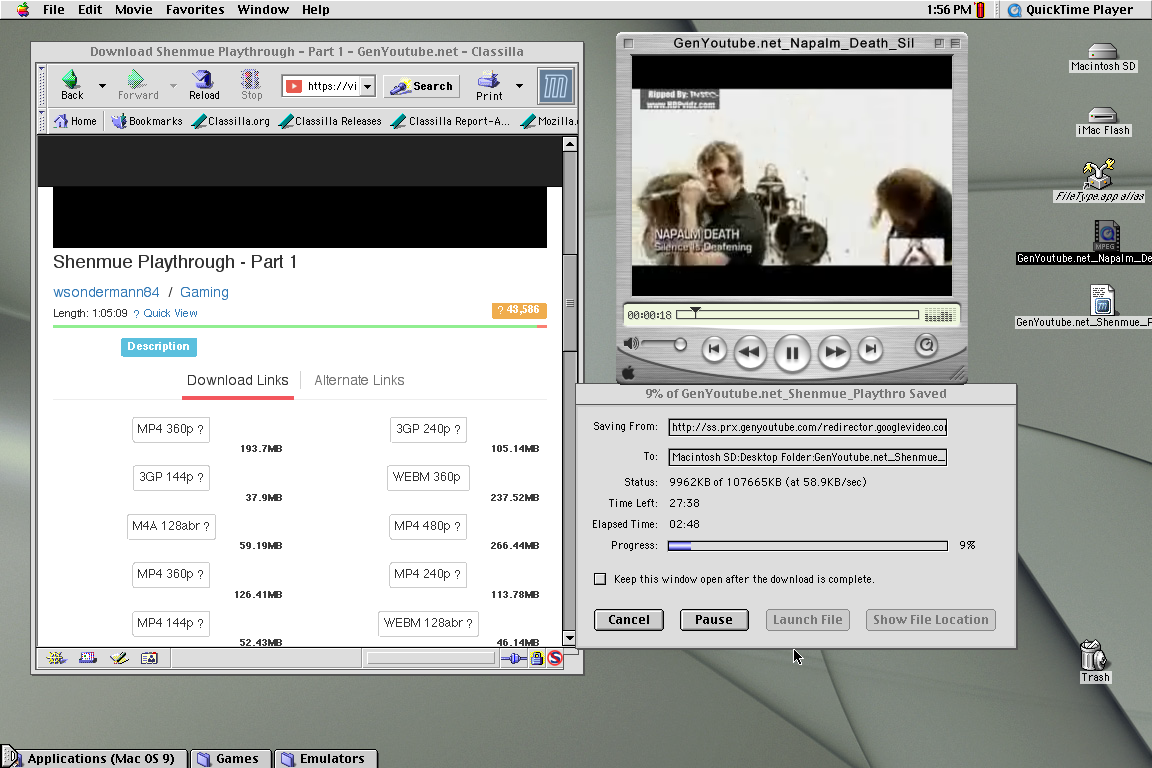Click the QuickTime volume slider knob
The width and height of the screenshot is (1152, 768).
coord(680,344)
